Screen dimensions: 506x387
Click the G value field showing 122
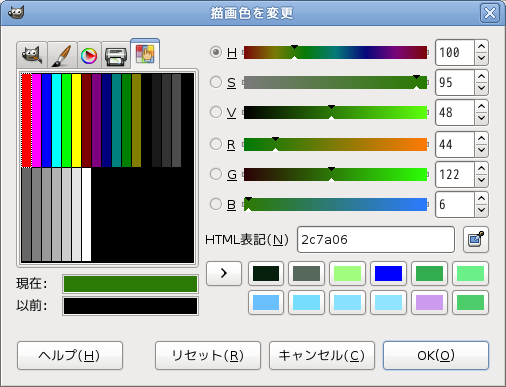point(455,174)
